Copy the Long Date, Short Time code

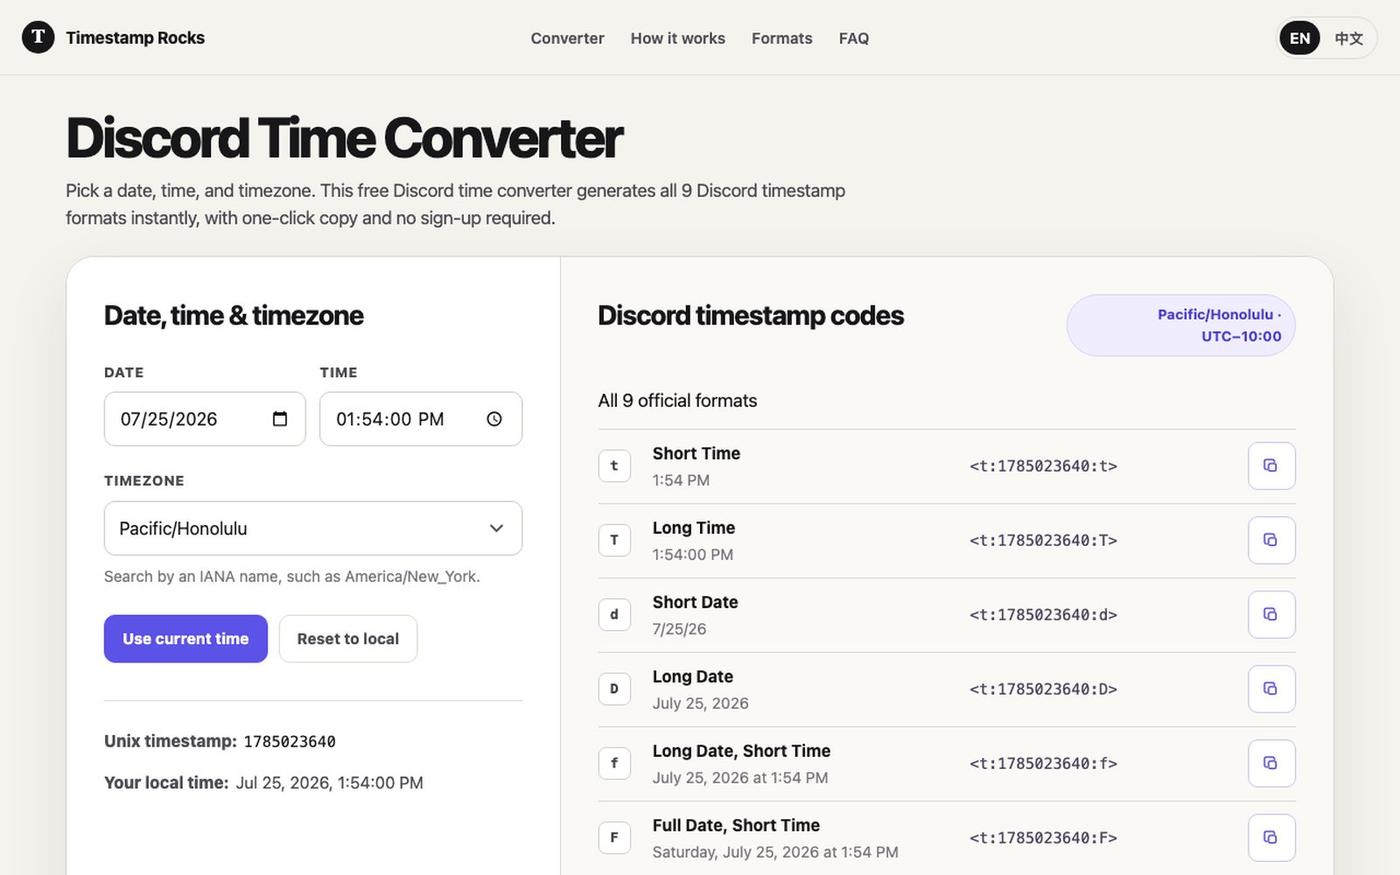1271,763
